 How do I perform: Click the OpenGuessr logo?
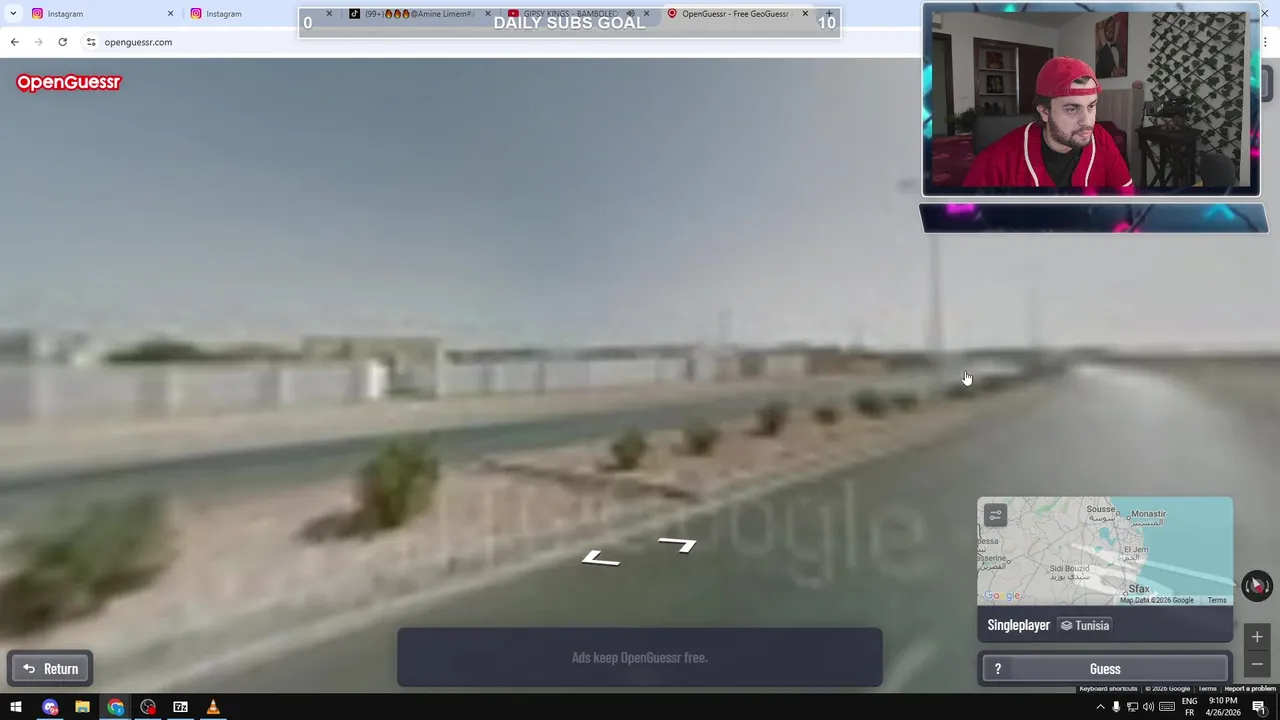[x=68, y=83]
